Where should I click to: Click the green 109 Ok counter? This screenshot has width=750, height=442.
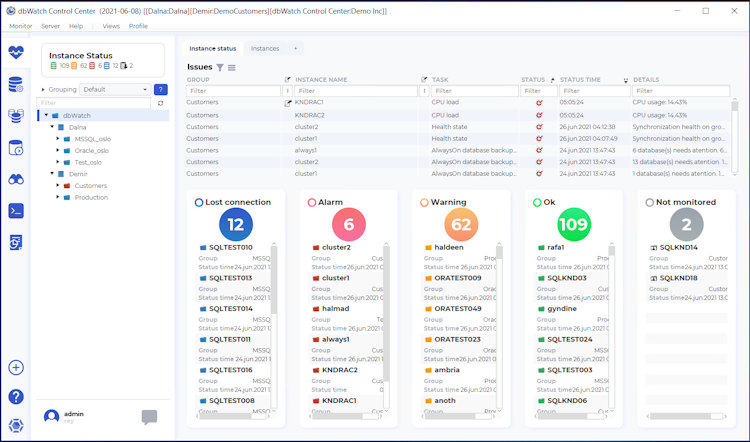point(574,224)
